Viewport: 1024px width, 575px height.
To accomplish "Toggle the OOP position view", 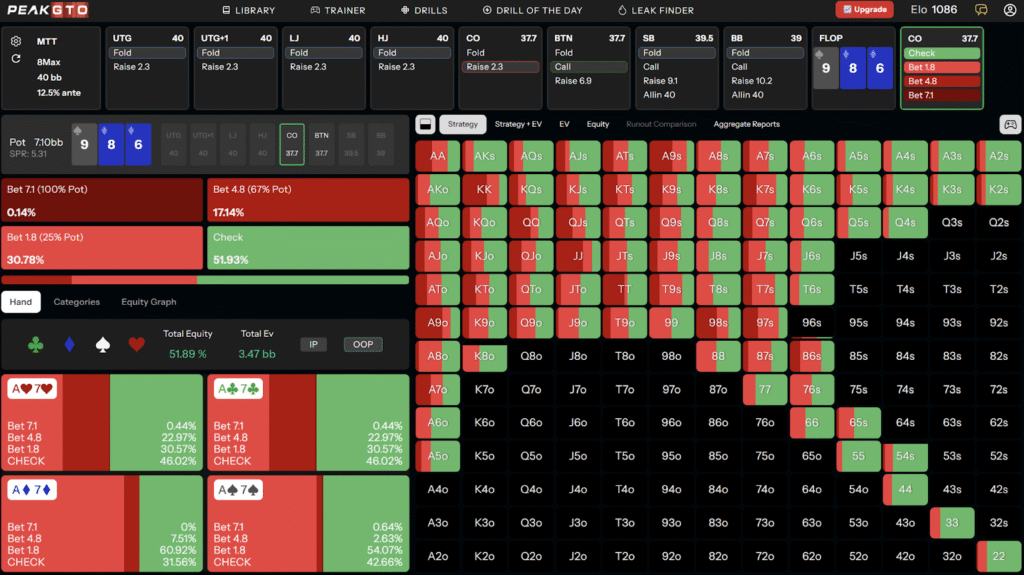I will [x=363, y=344].
